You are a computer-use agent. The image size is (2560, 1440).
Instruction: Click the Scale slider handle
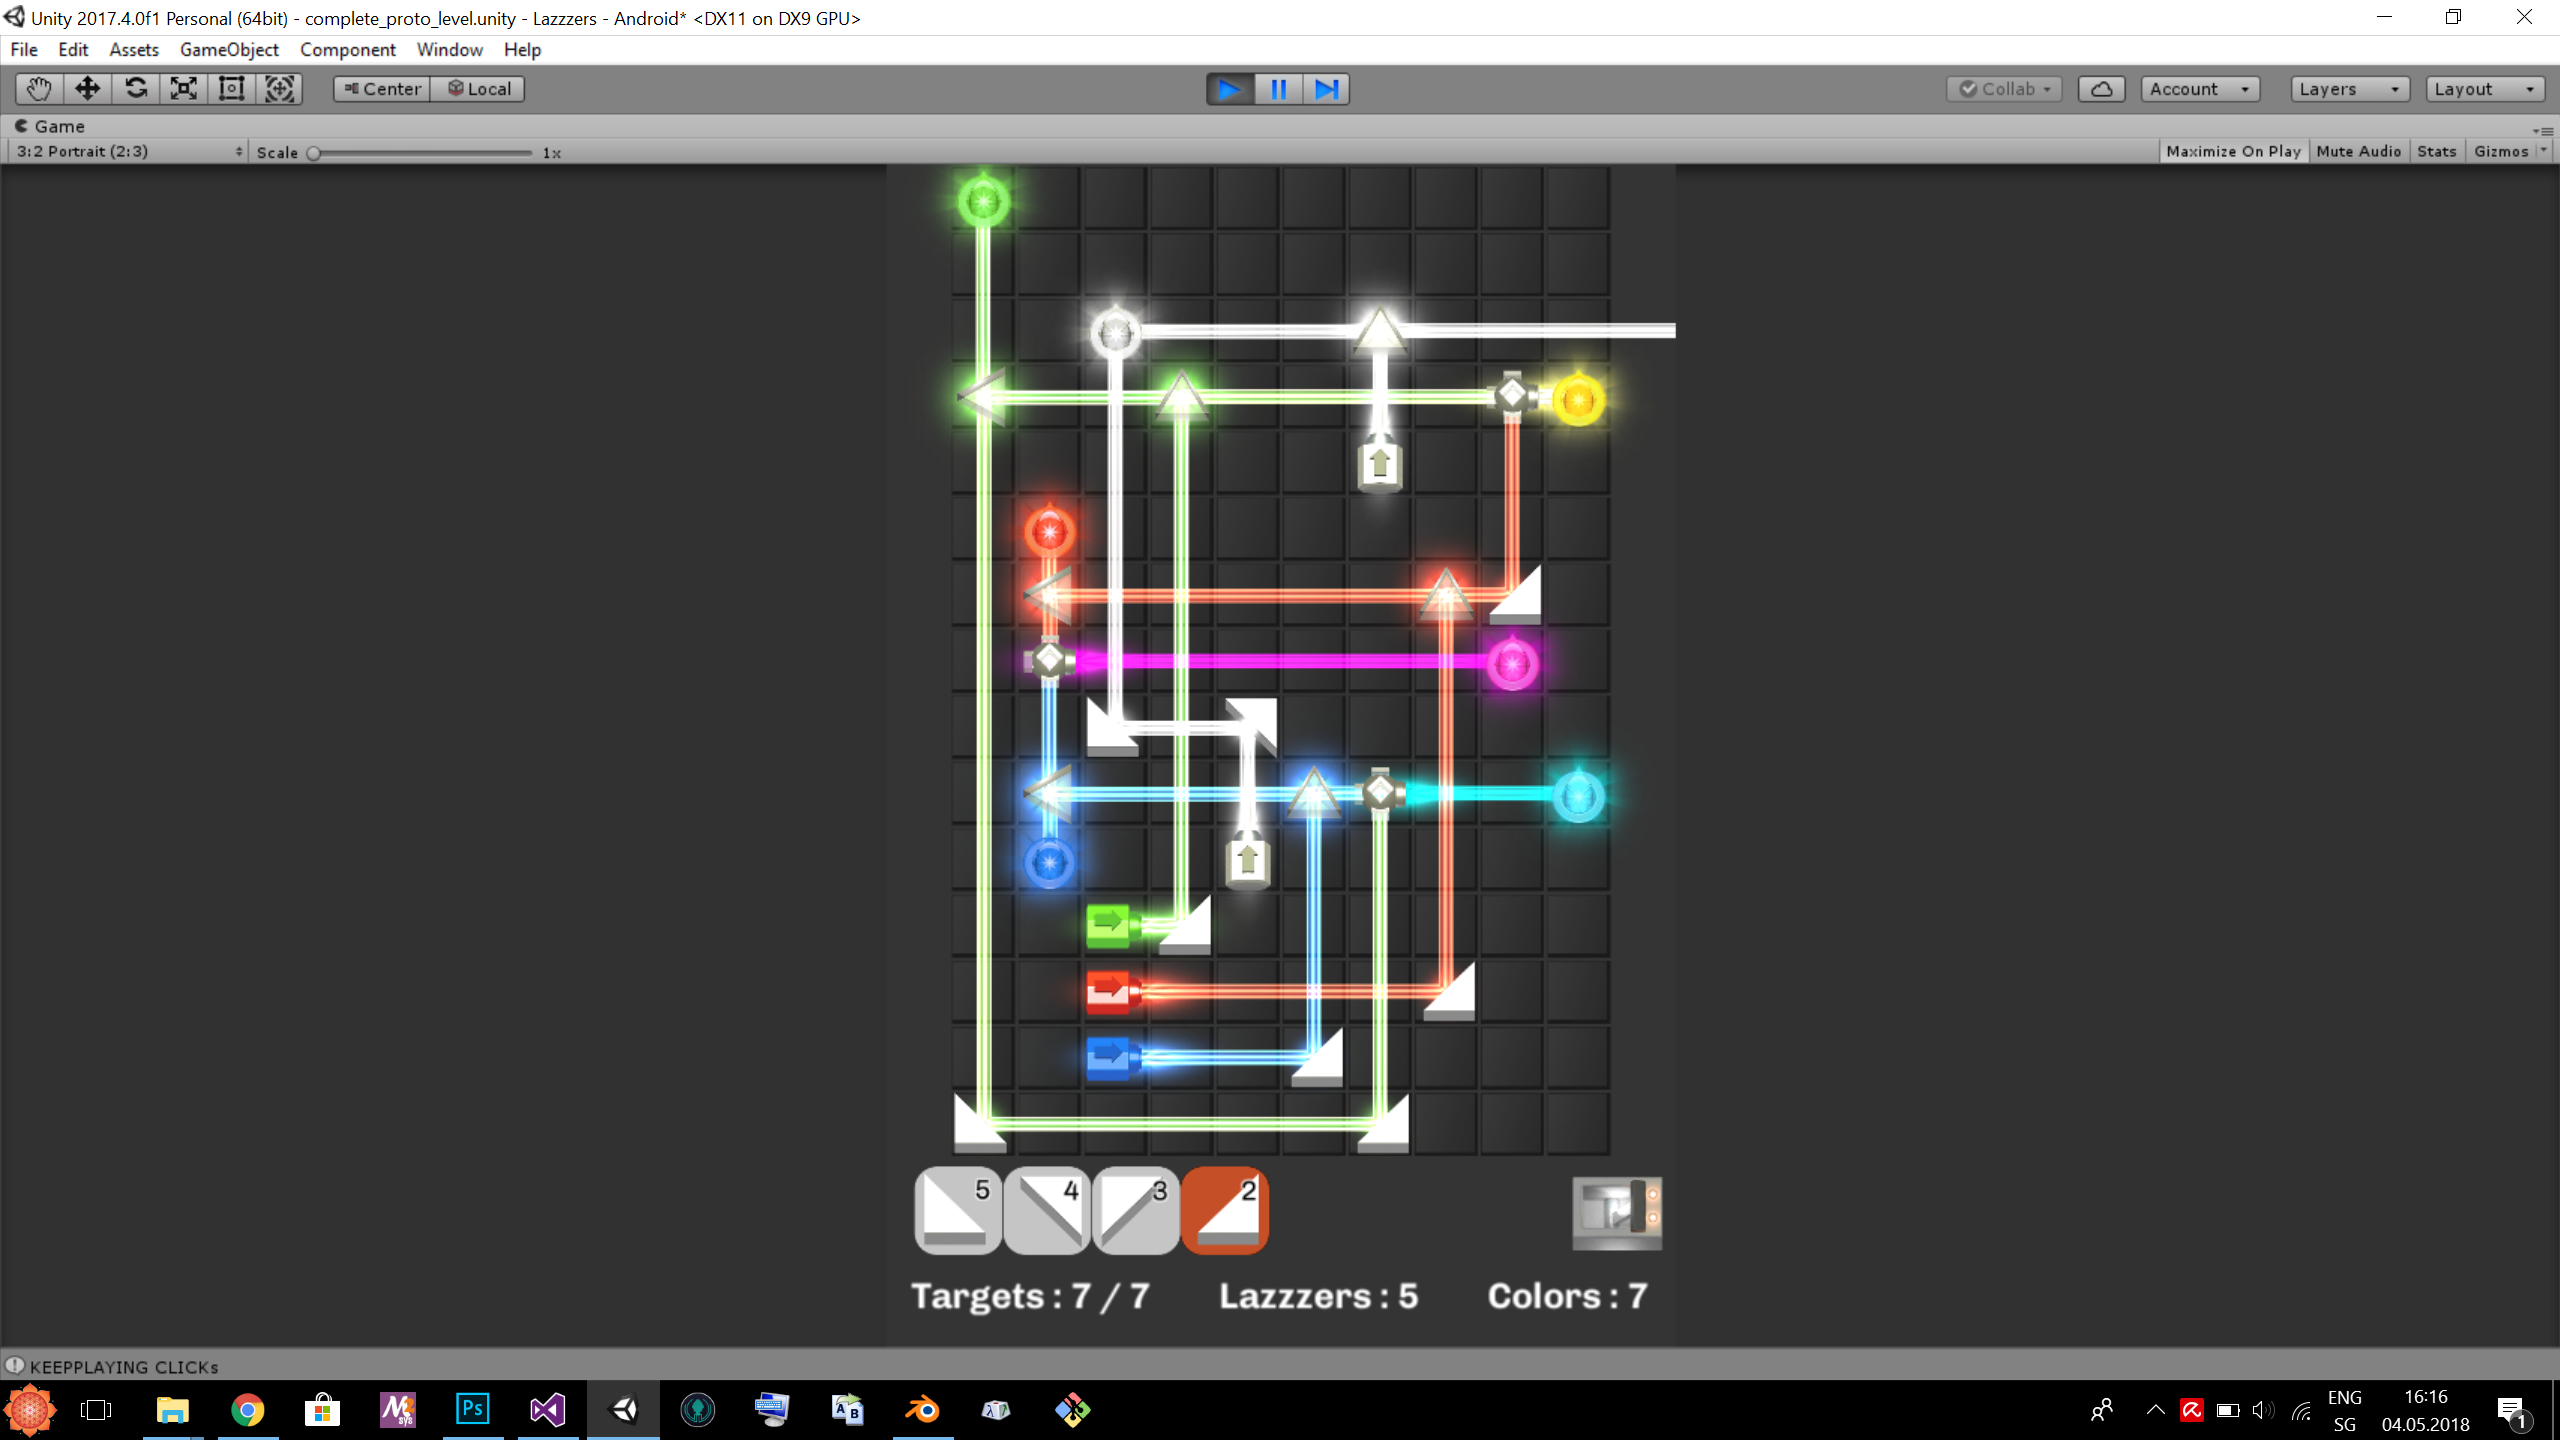click(314, 153)
